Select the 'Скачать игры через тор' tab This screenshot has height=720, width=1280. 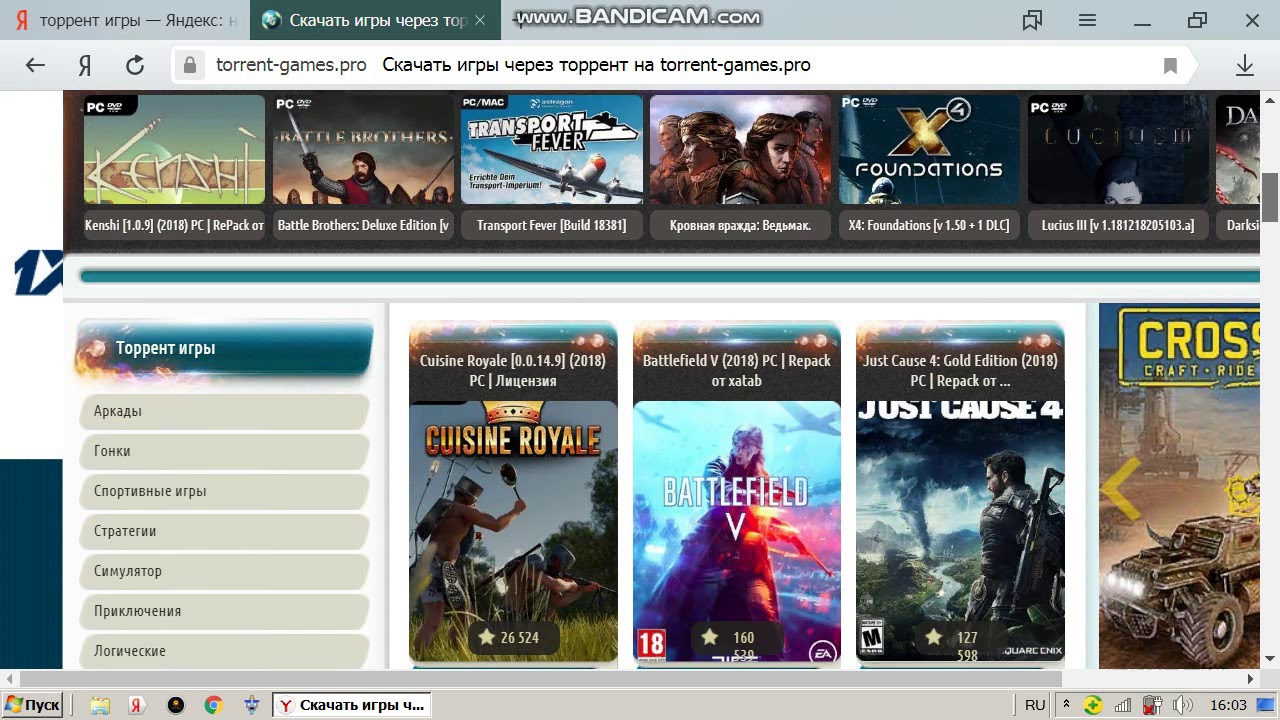click(375, 20)
